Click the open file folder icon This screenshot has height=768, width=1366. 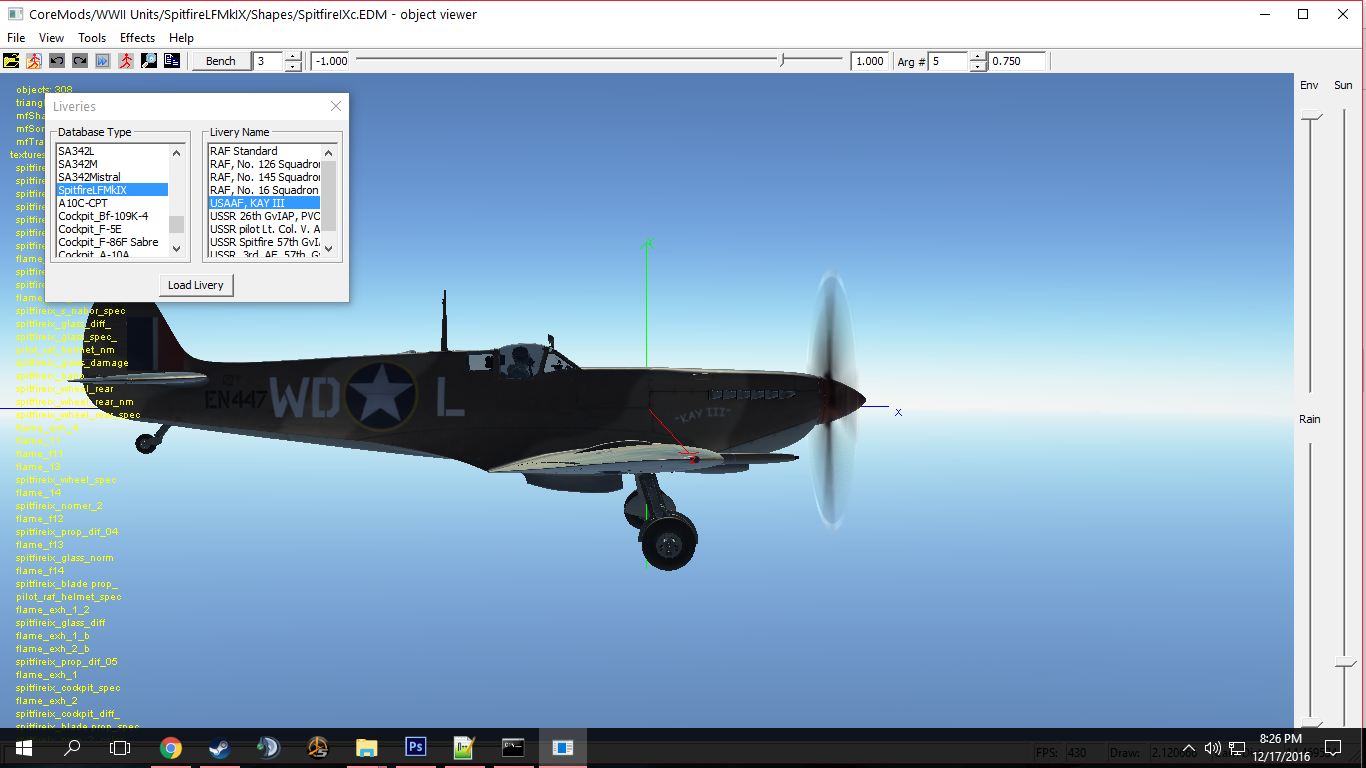coord(11,61)
